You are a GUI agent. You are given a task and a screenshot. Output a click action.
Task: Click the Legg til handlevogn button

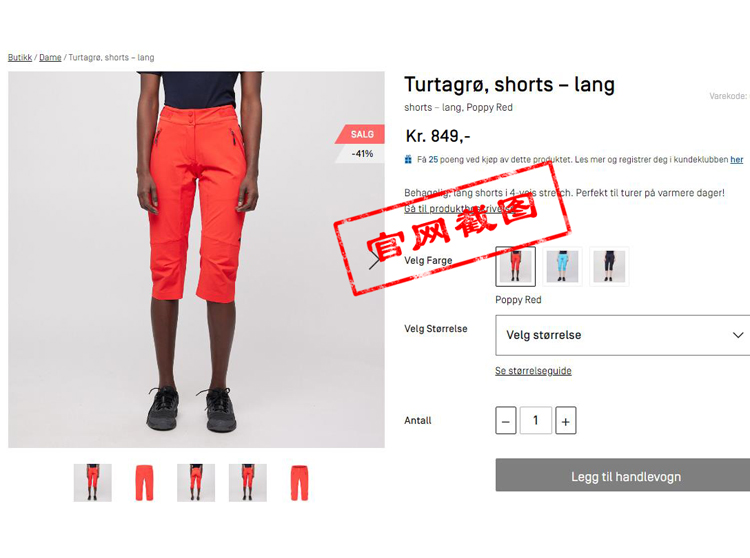(623, 475)
